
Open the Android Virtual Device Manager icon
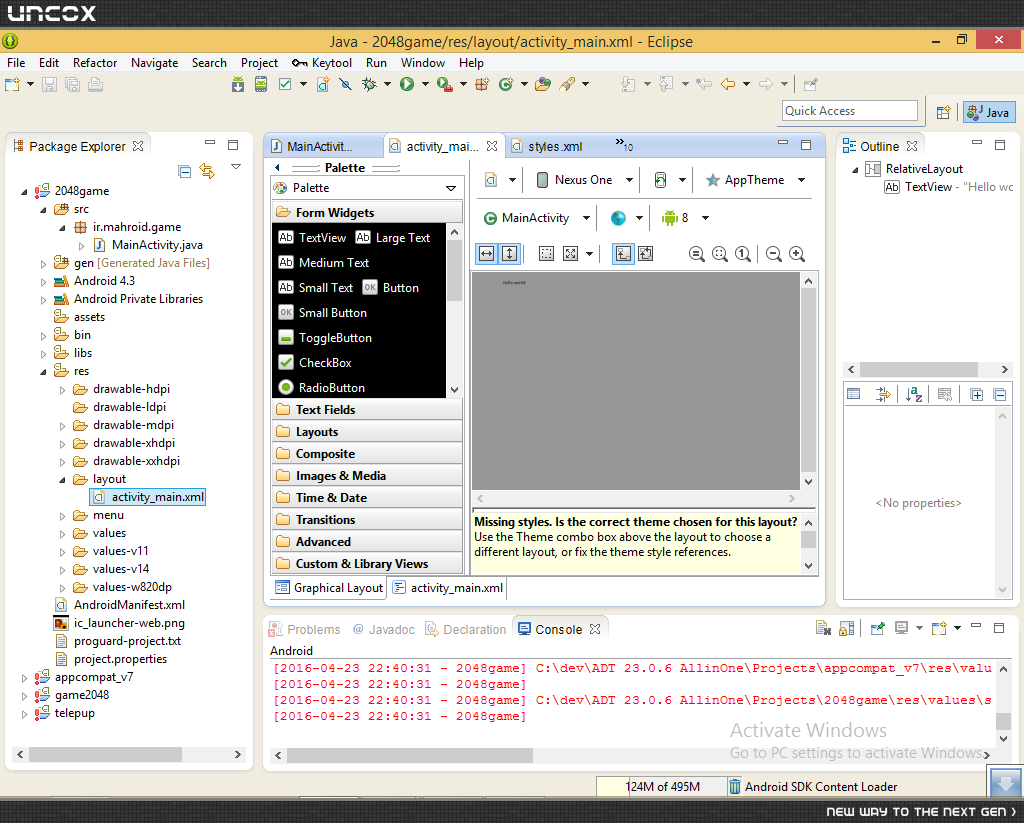tap(261, 84)
